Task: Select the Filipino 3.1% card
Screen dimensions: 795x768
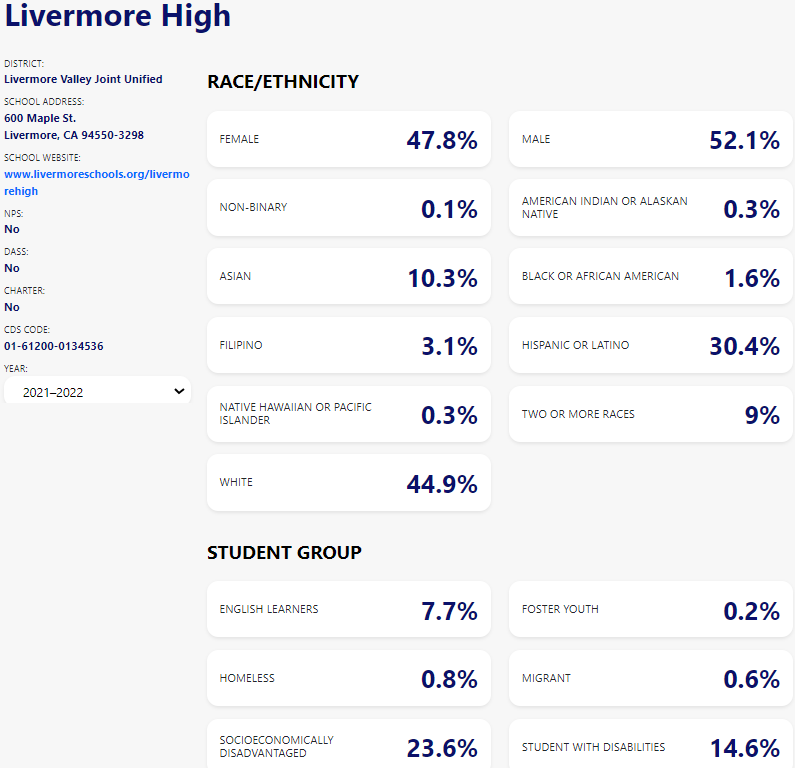Action: [x=348, y=346]
